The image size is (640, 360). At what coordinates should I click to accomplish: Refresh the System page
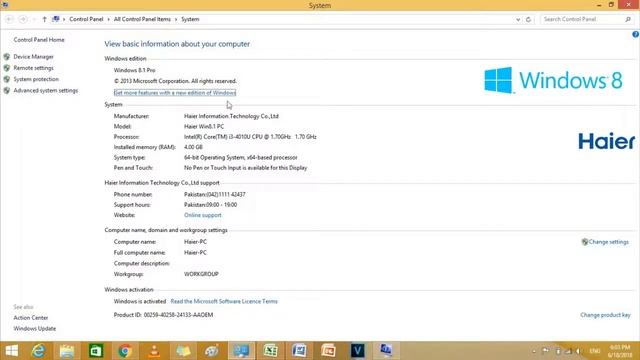click(528, 19)
